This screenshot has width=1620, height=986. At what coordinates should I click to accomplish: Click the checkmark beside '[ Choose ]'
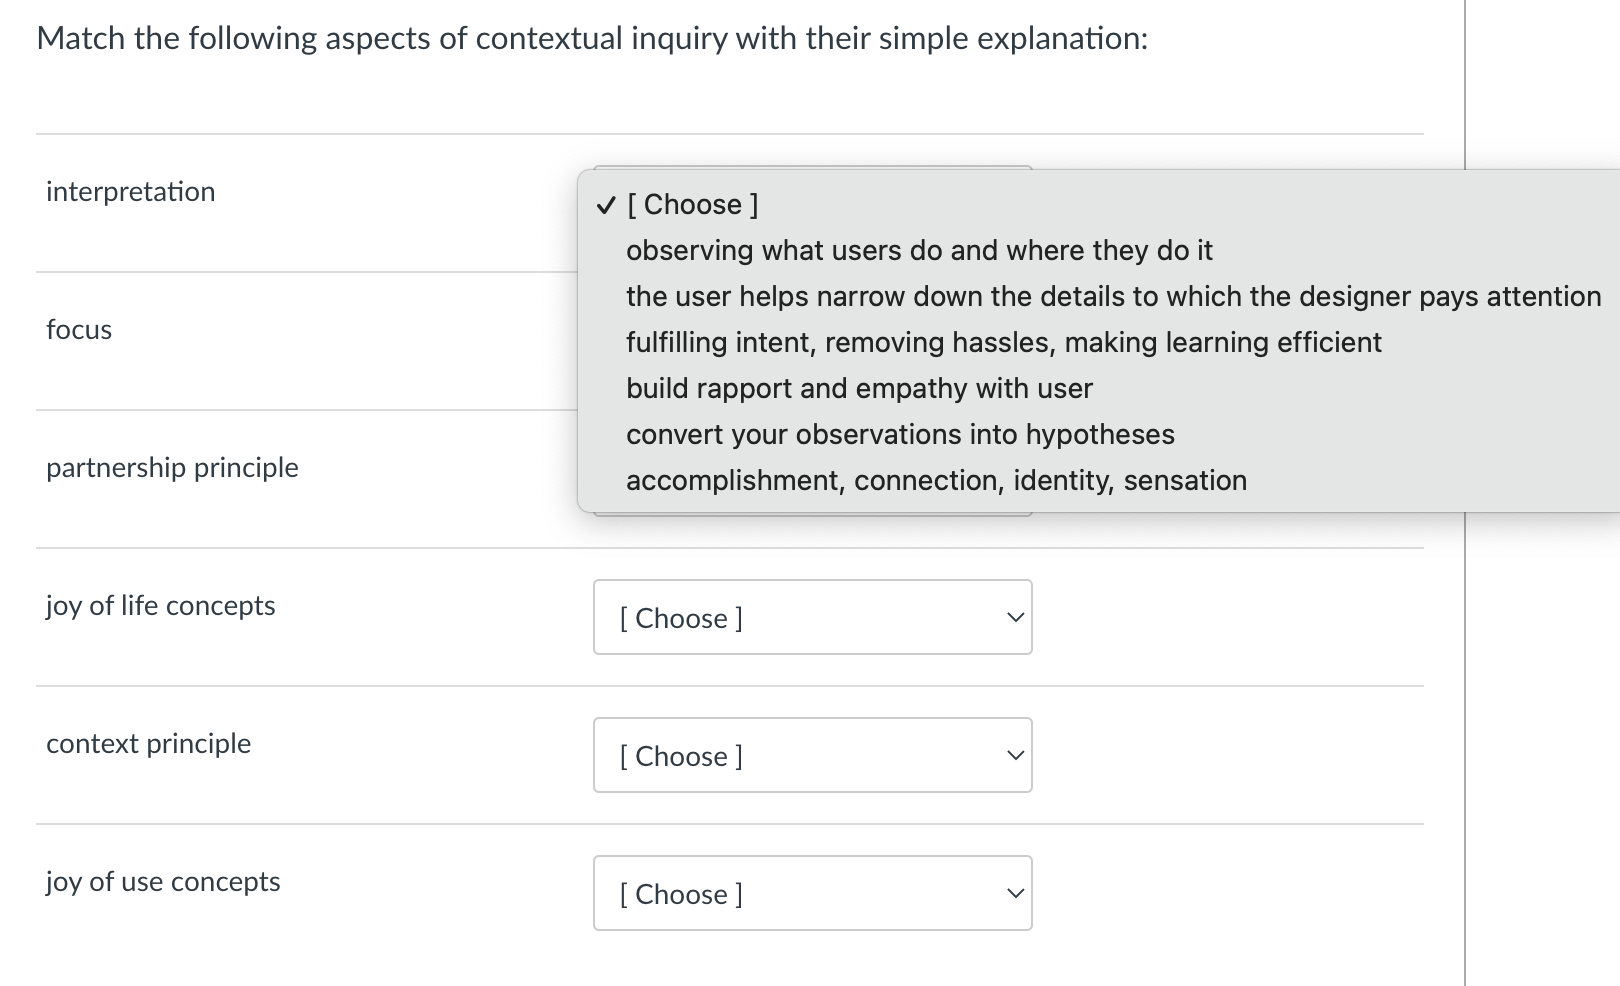[x=605, y=205]
